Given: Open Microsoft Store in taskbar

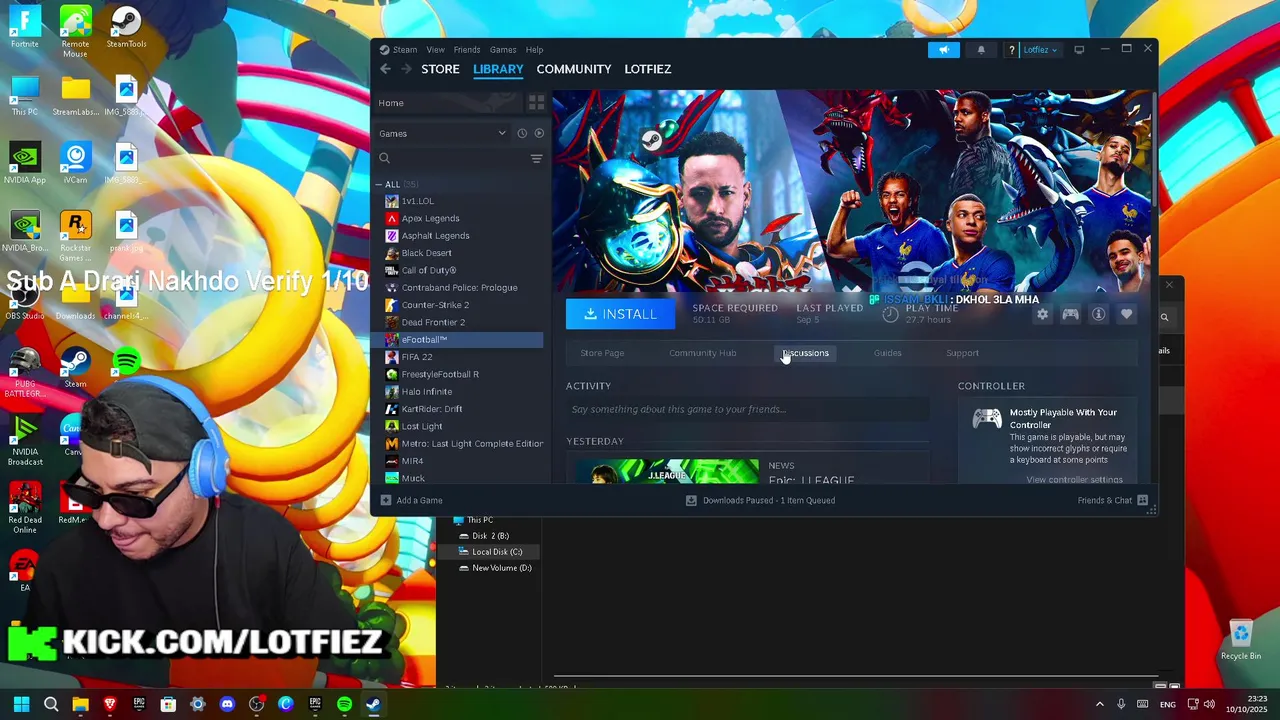Looking at the screenshot, I should click(x=168, y=704).
